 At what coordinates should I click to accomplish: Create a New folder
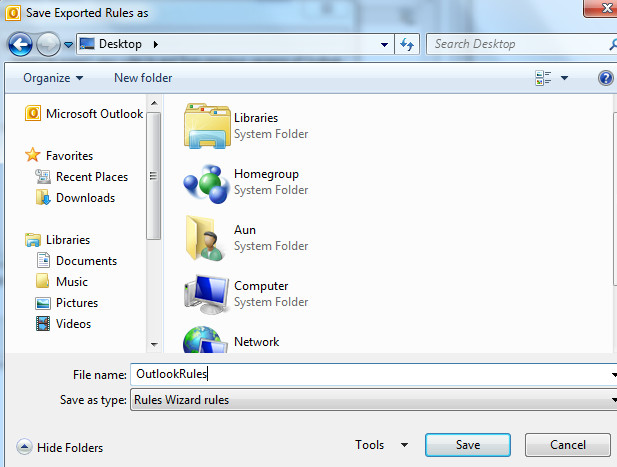point(143,78)
